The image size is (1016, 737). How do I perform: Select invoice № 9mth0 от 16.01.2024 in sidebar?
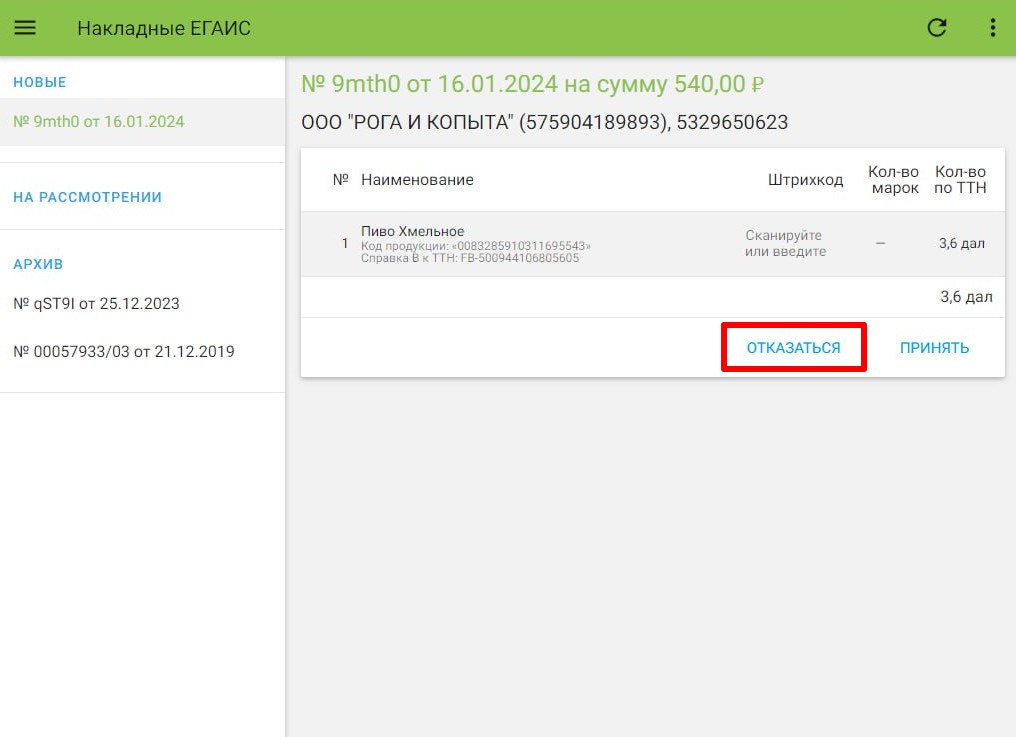[99, 122]
